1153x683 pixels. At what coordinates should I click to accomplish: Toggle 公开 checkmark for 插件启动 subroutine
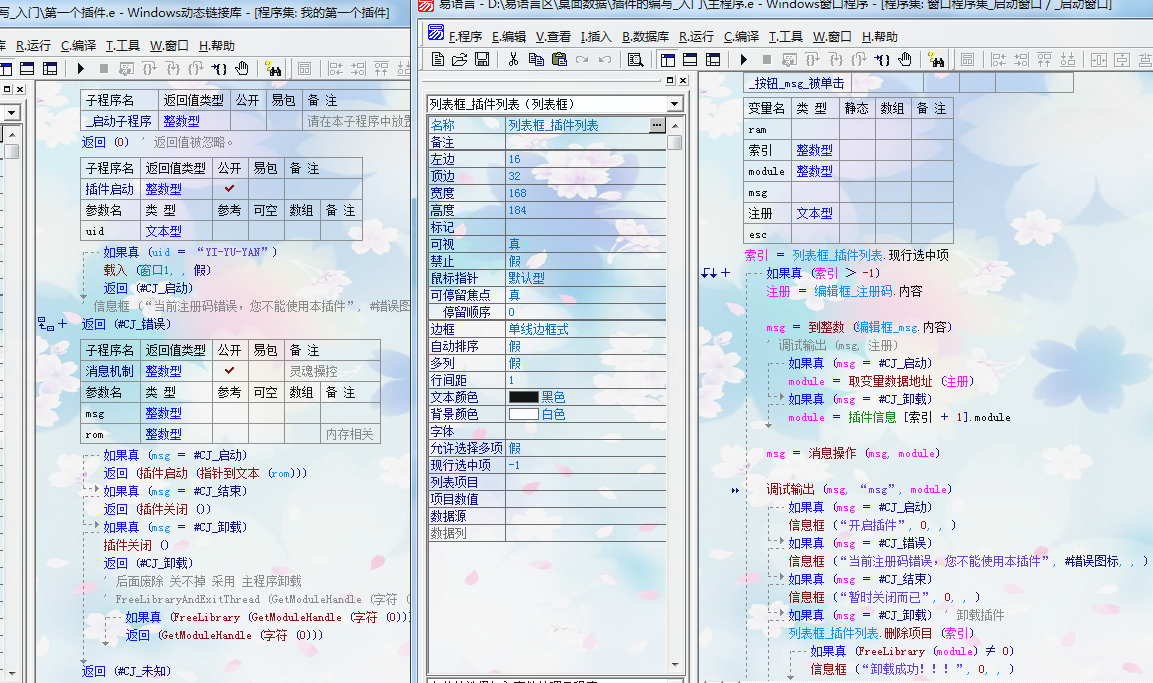click(x=229, y=189)
